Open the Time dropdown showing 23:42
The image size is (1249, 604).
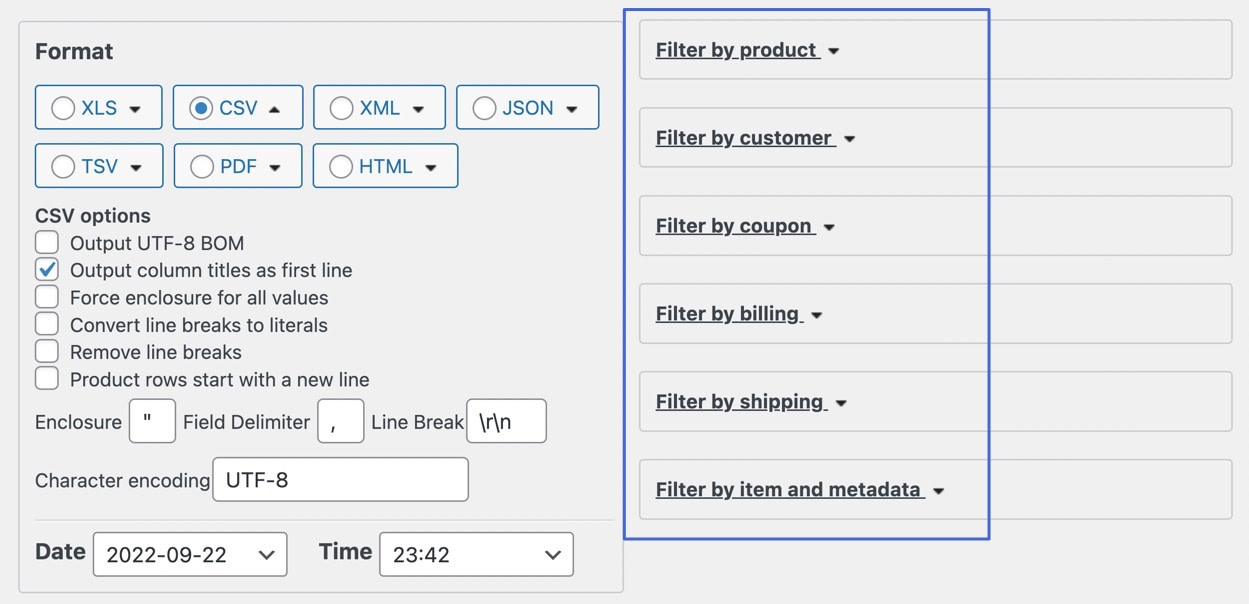click(477, 554)
